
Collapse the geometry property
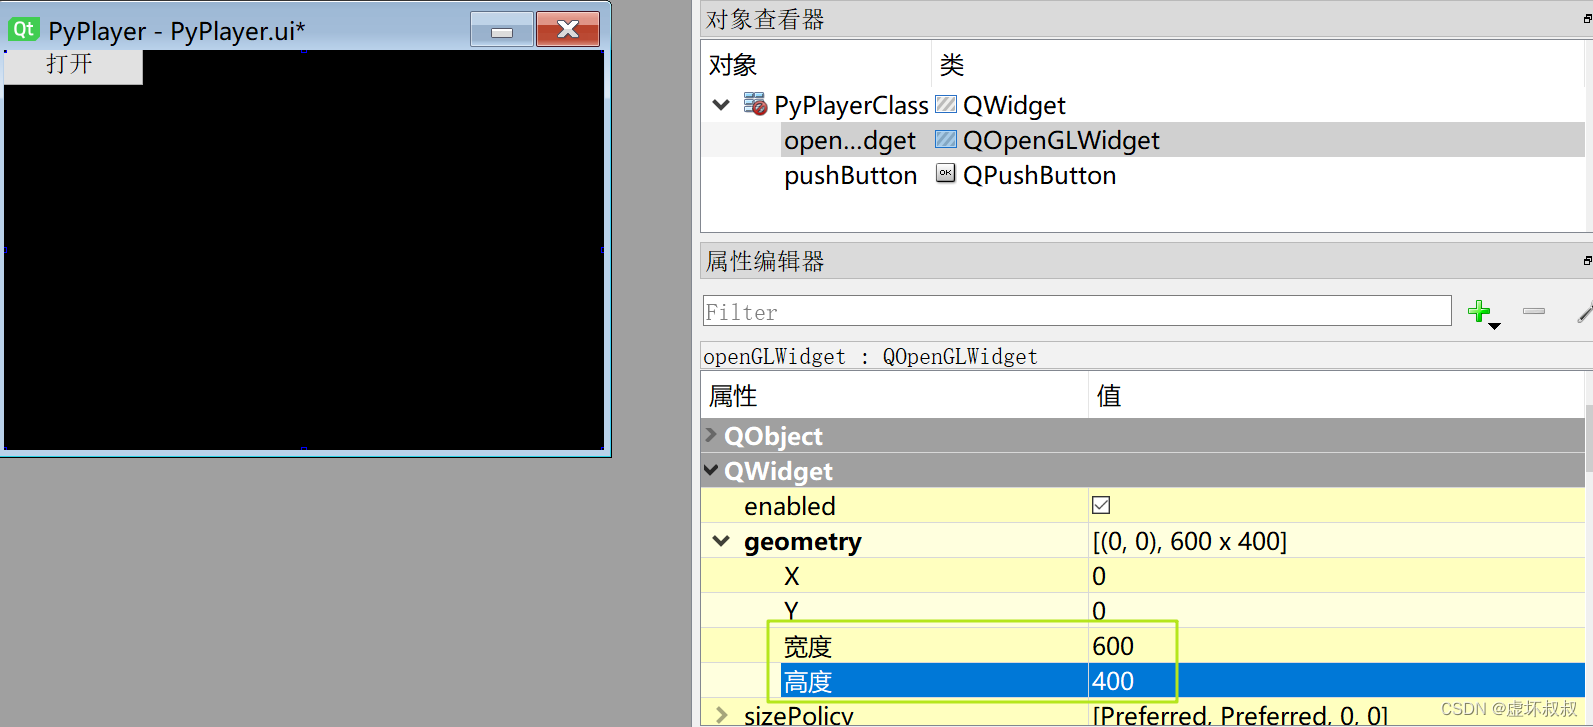click(721, 541)
